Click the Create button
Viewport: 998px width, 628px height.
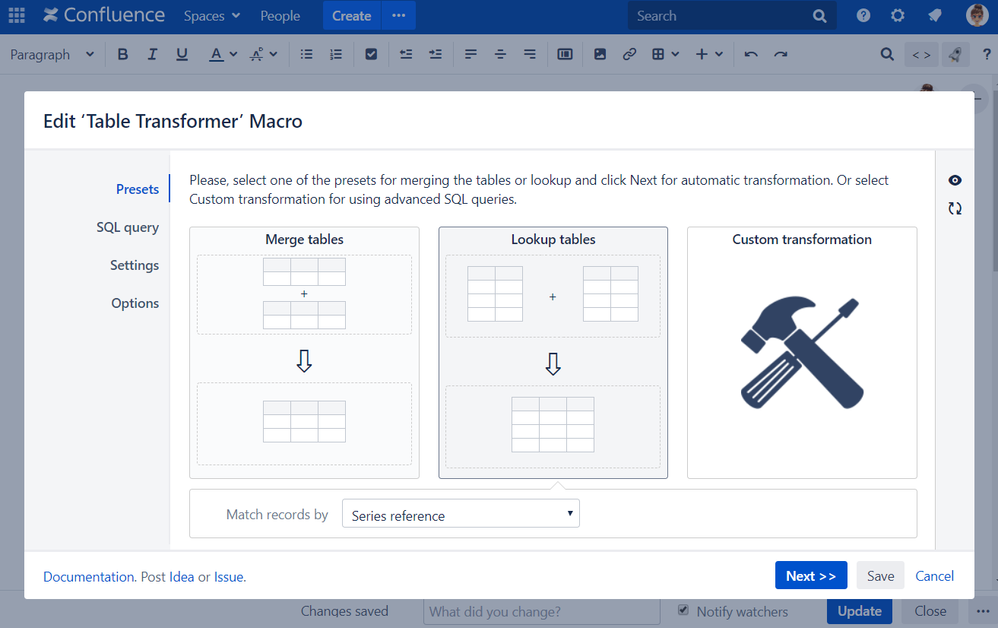click(x=351, y=15)
